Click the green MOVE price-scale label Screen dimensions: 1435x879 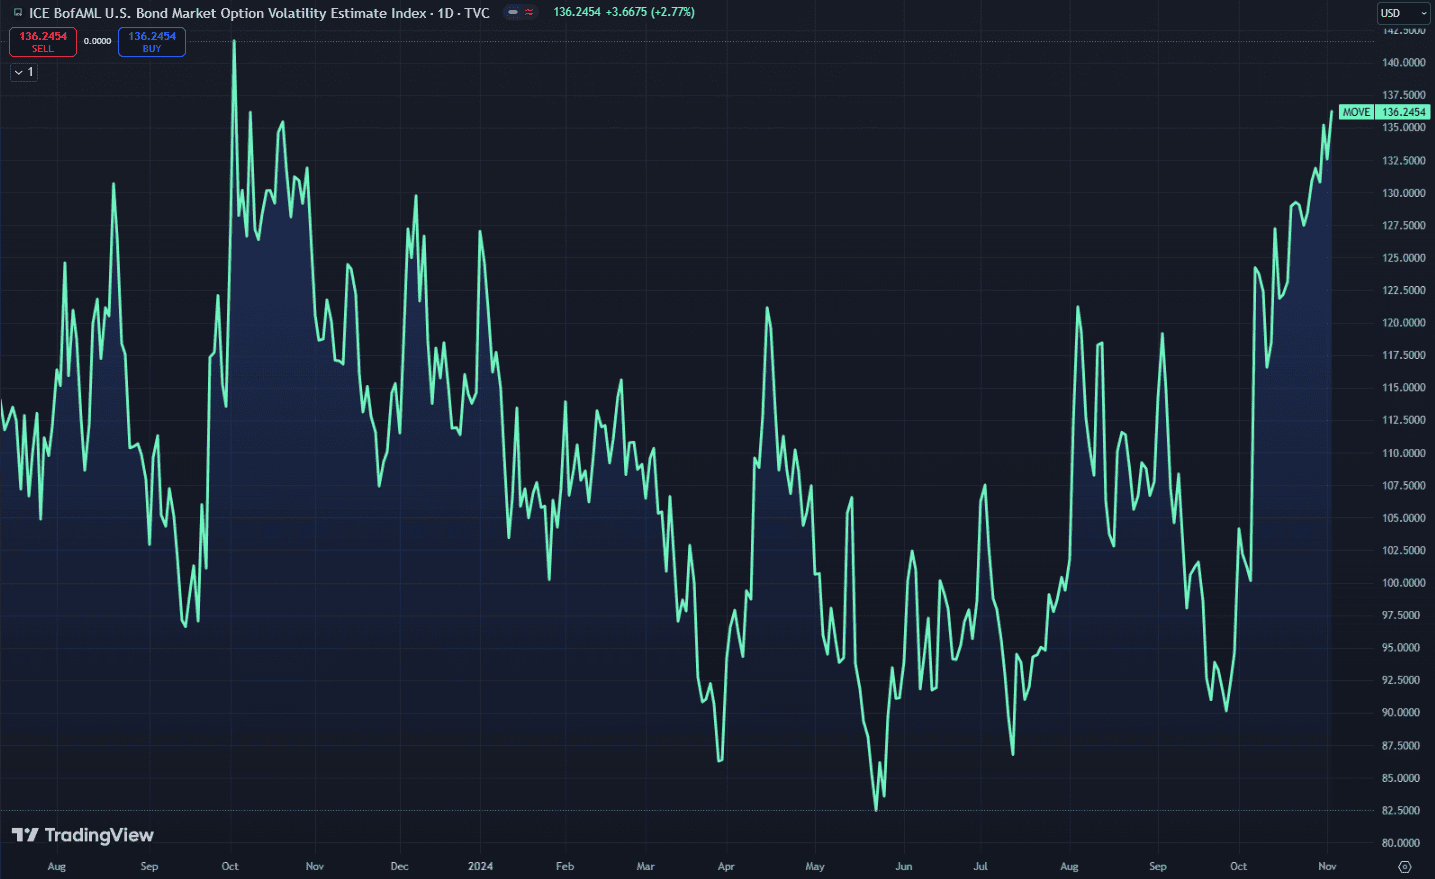point(1356,112)
